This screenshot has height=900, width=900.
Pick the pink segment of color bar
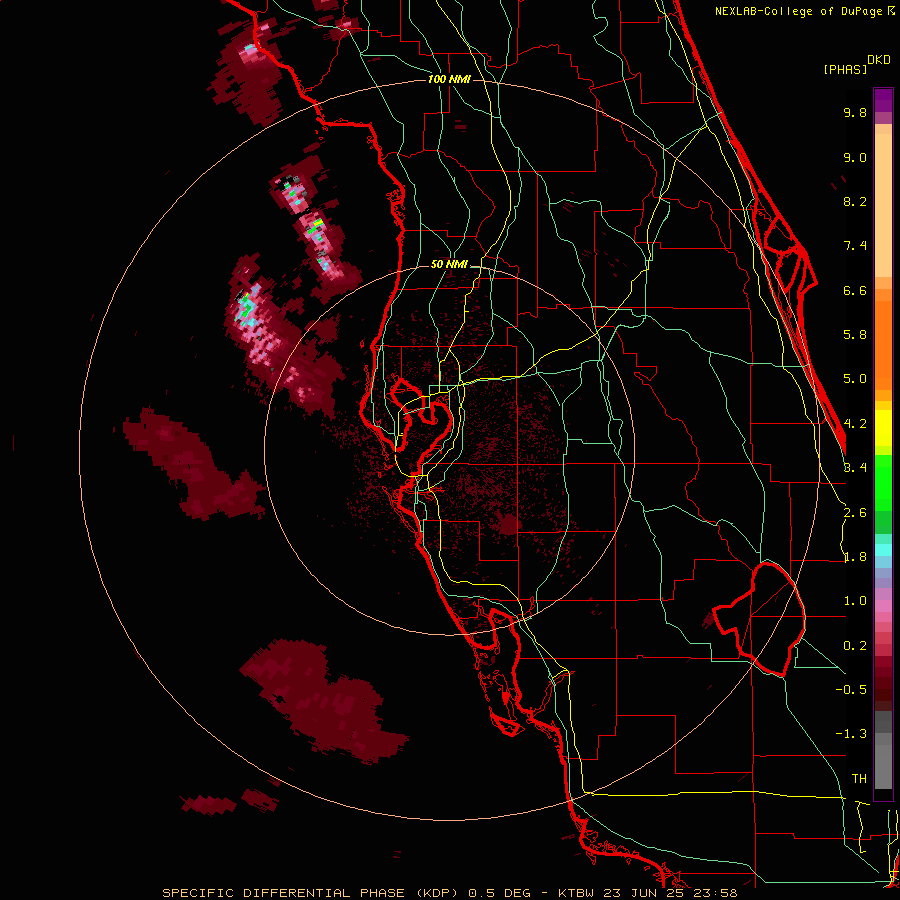coord(883,606)
